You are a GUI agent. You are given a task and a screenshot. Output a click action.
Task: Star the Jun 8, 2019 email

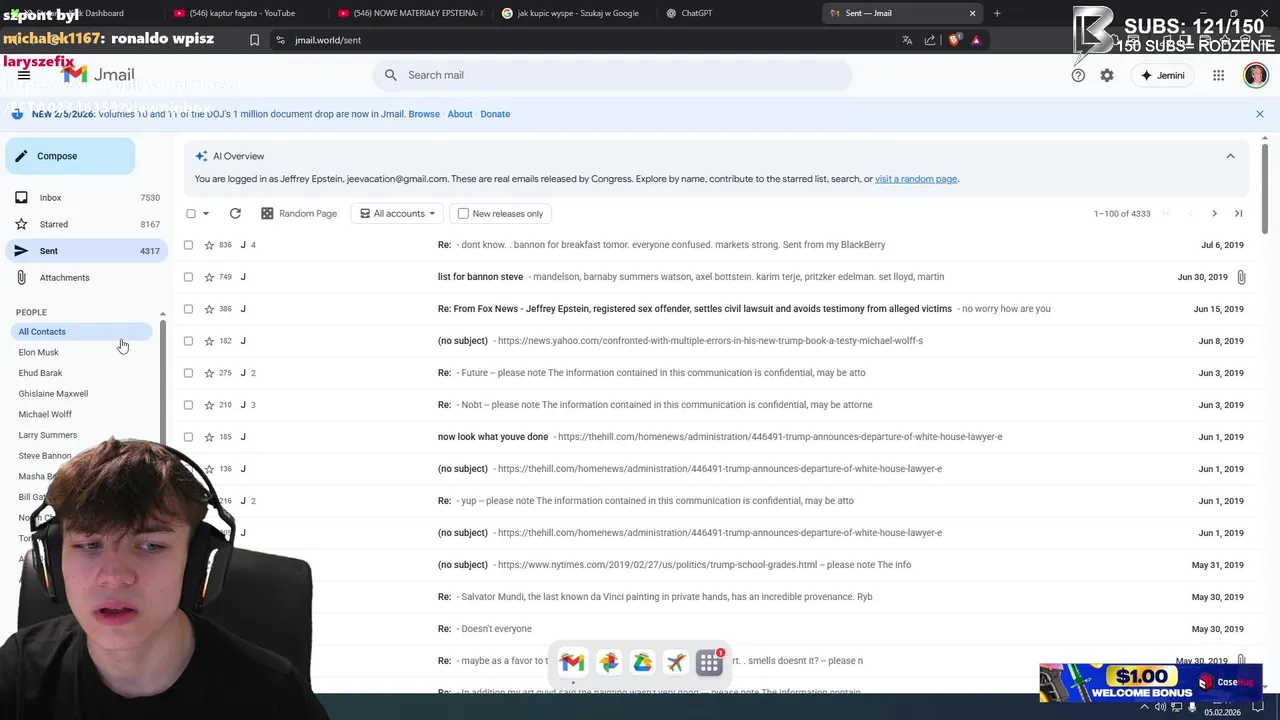coord(209,341)
